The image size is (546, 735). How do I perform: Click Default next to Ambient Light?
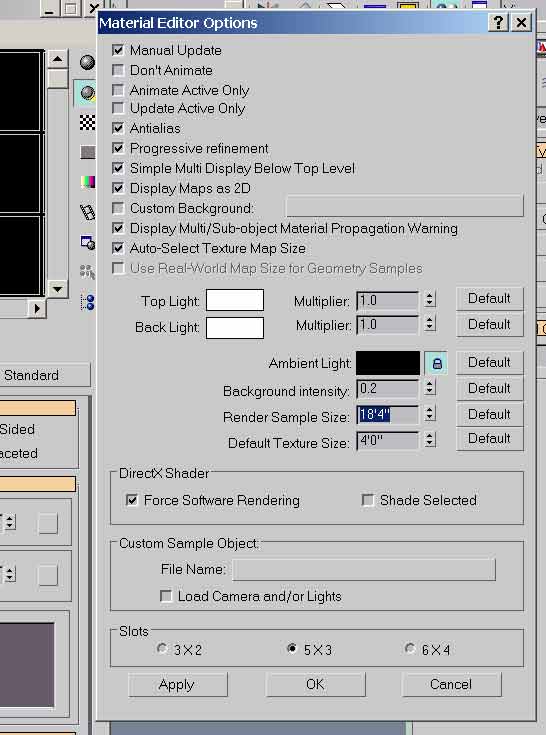489,362
